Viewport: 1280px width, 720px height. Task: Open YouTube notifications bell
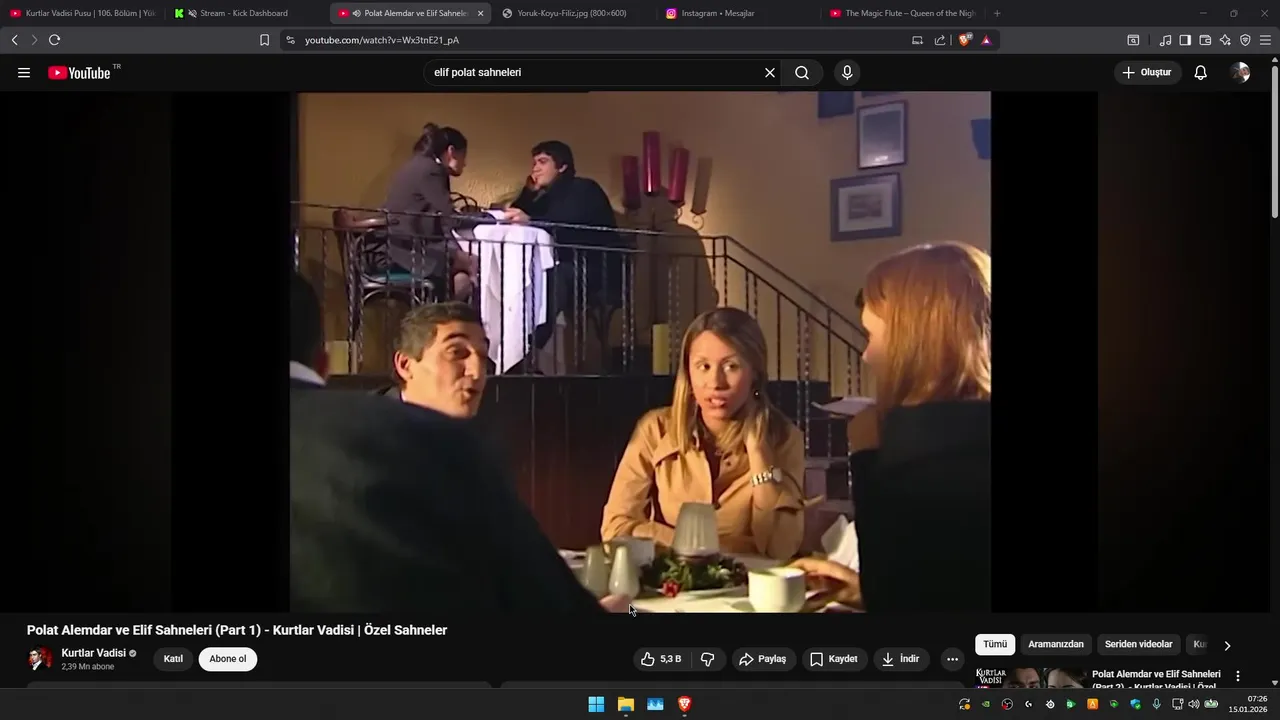1201,73
